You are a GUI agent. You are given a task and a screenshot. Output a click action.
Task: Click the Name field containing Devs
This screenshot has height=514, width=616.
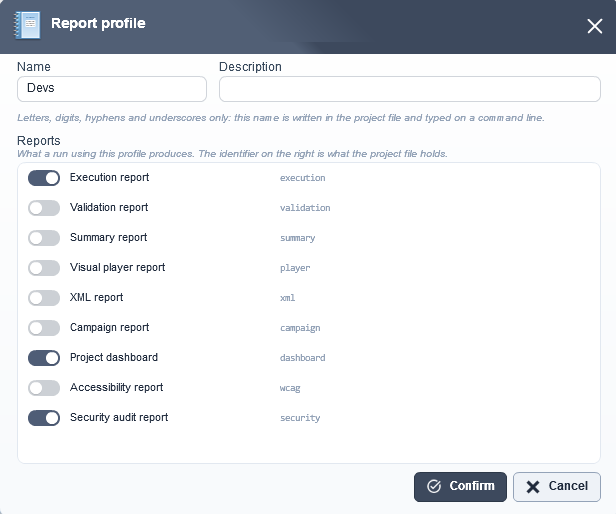click(112, 89)
